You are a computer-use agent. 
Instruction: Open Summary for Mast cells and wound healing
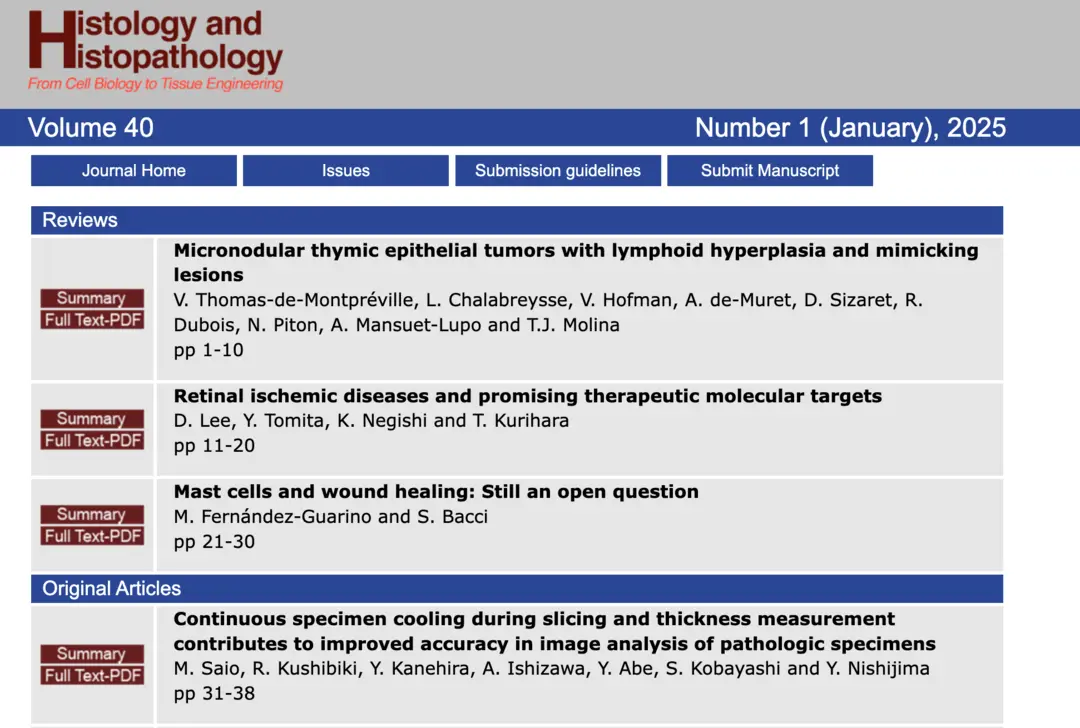92,514
